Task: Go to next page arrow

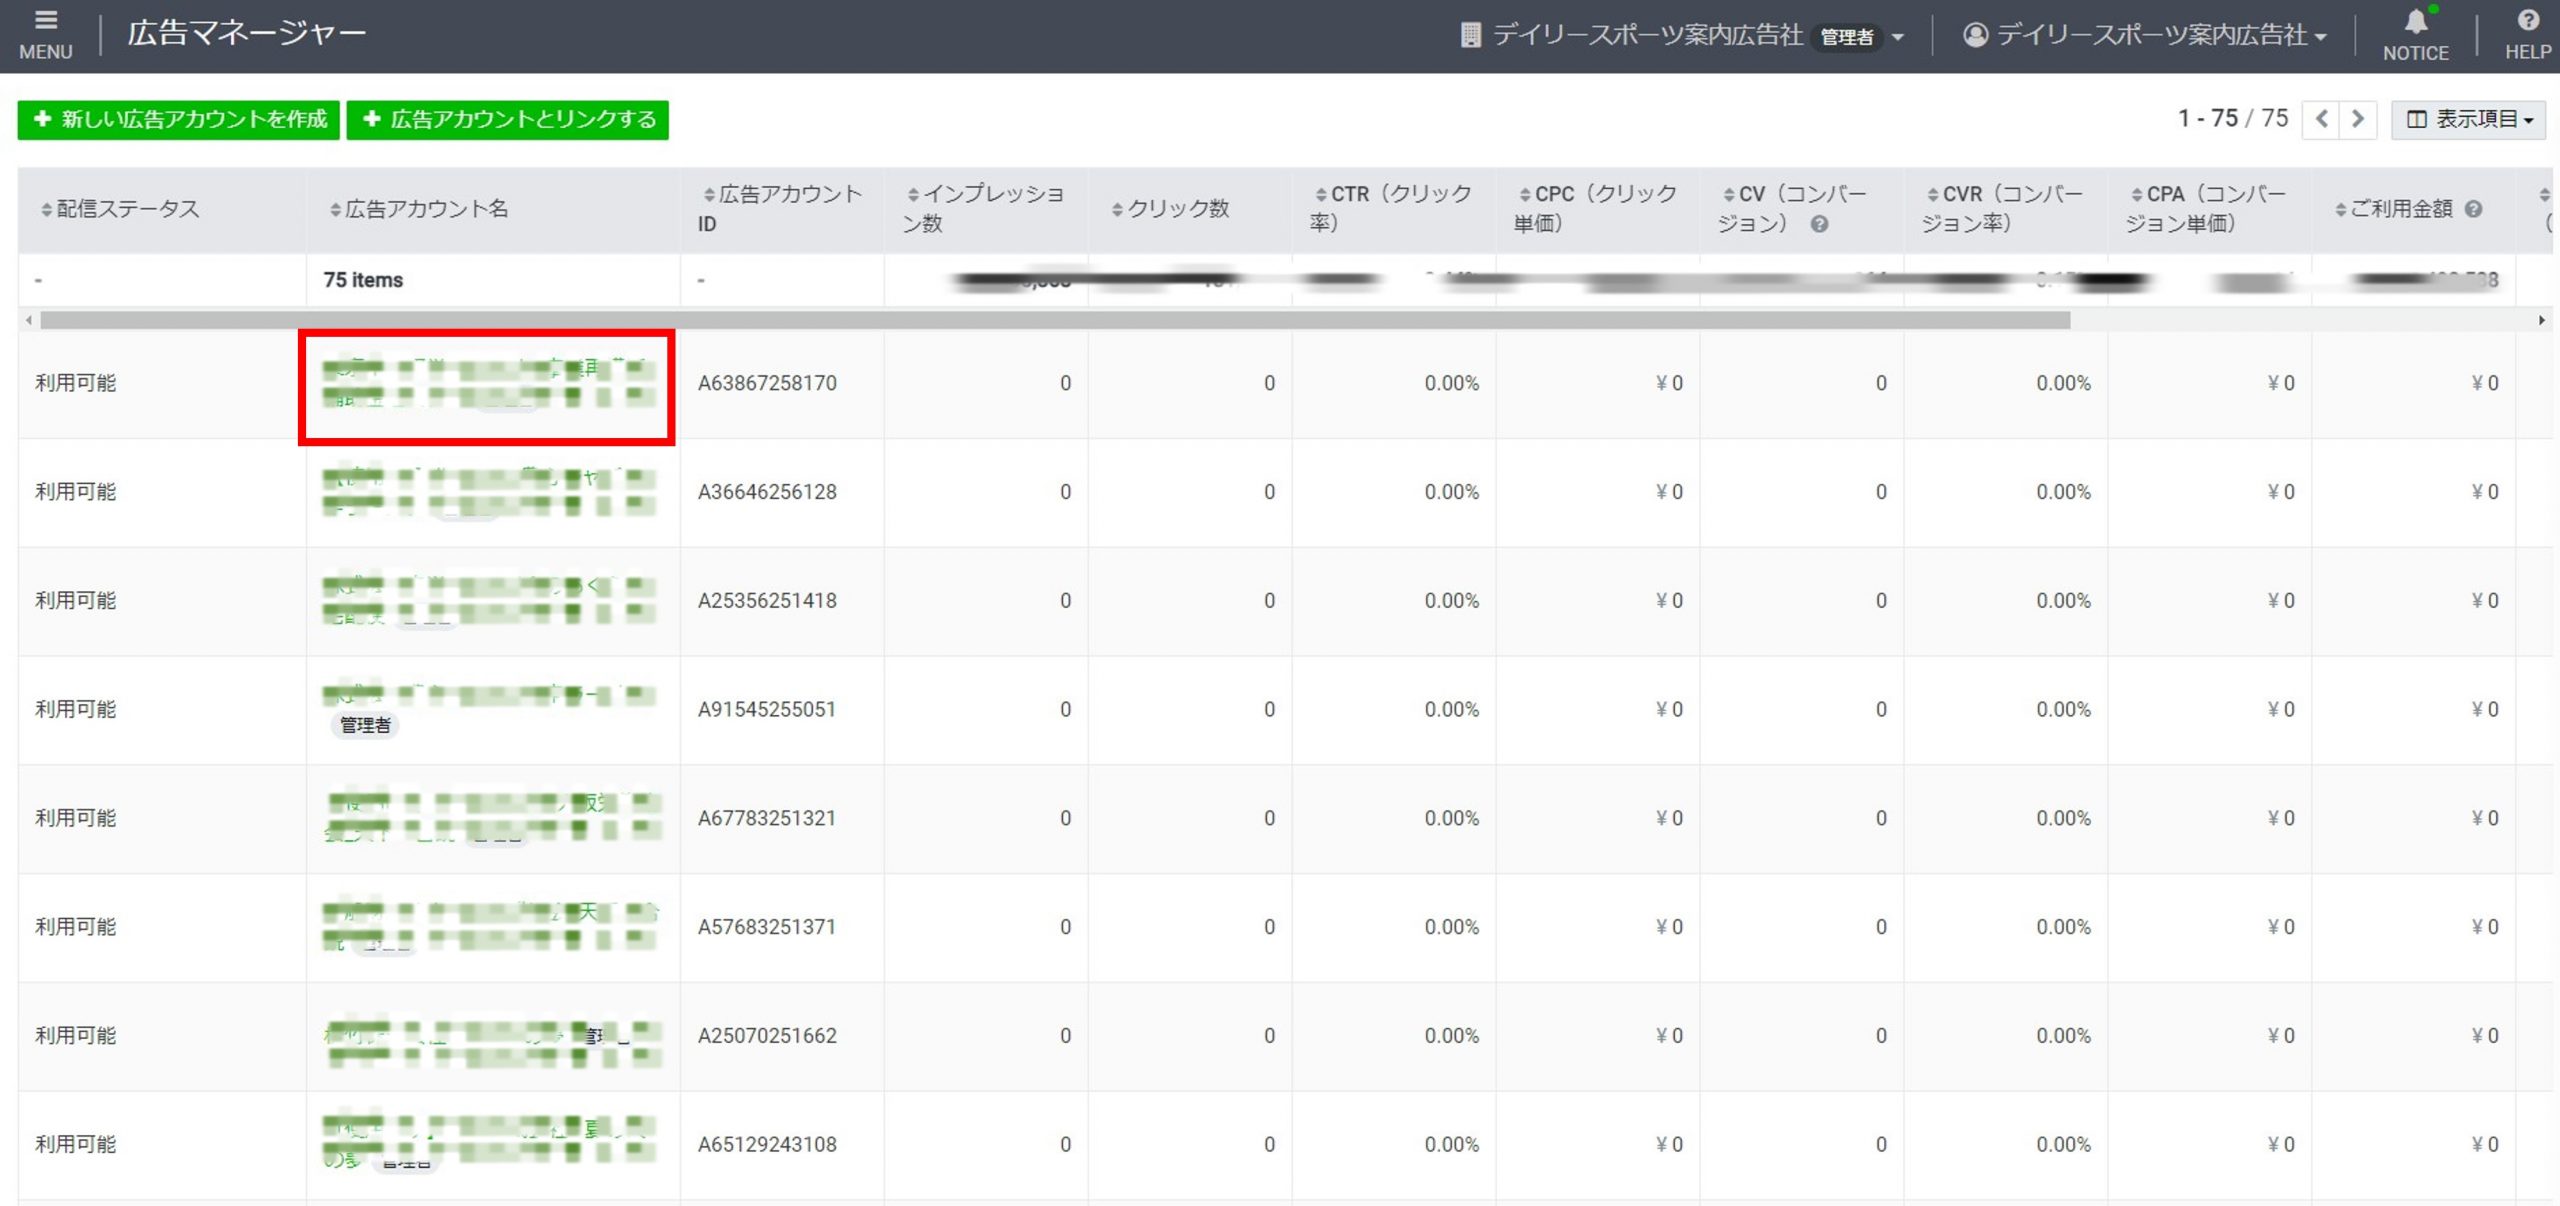Action: pos(2357,119)
